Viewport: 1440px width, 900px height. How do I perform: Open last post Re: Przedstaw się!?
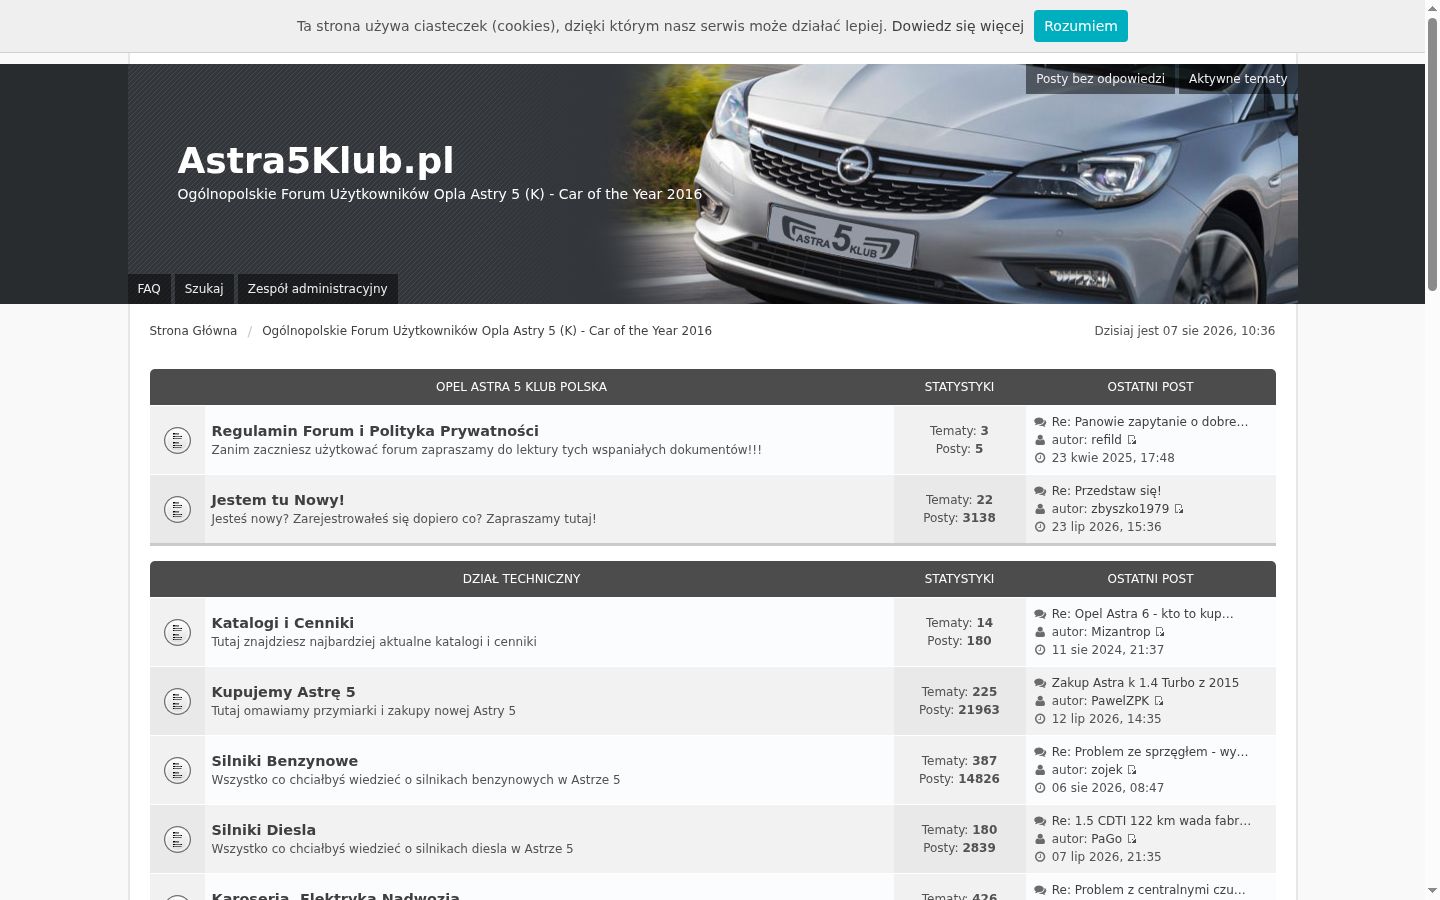1106,491
